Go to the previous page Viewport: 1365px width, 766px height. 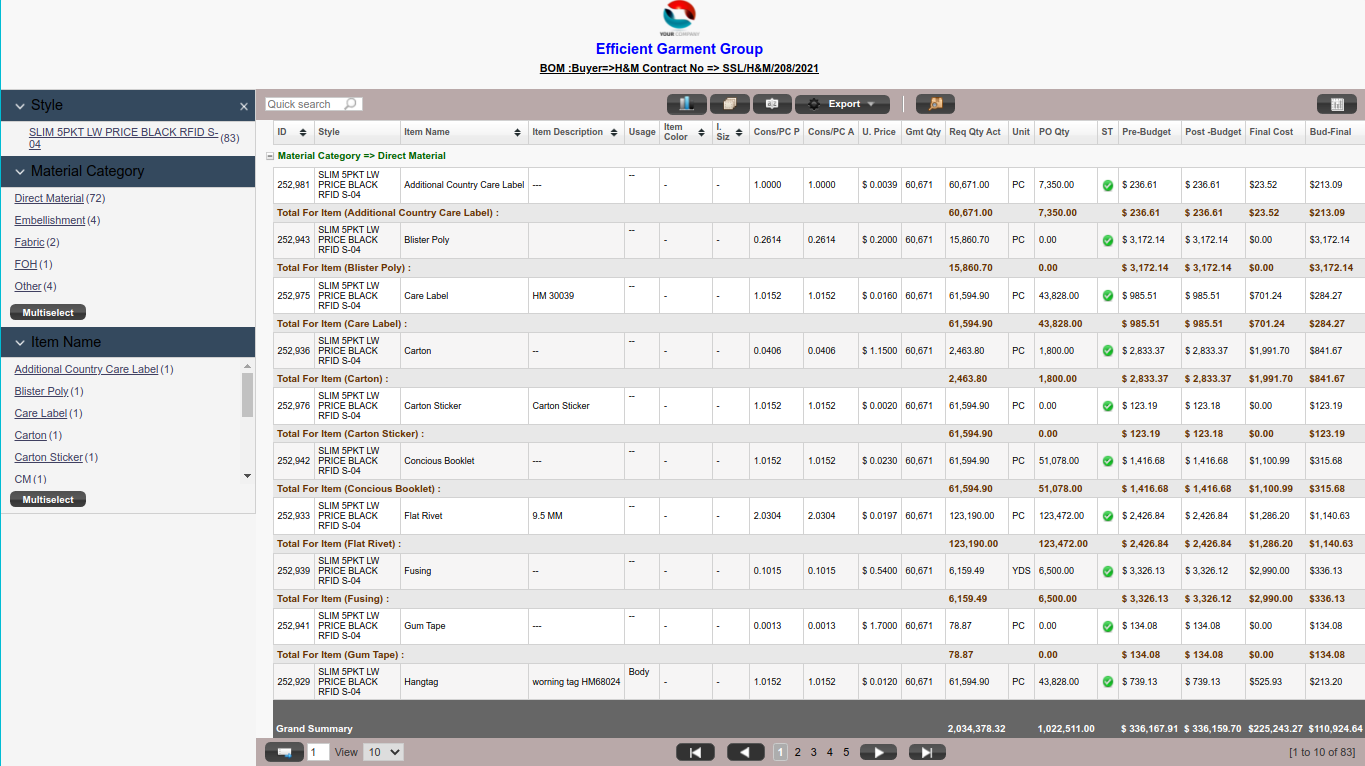746,752
